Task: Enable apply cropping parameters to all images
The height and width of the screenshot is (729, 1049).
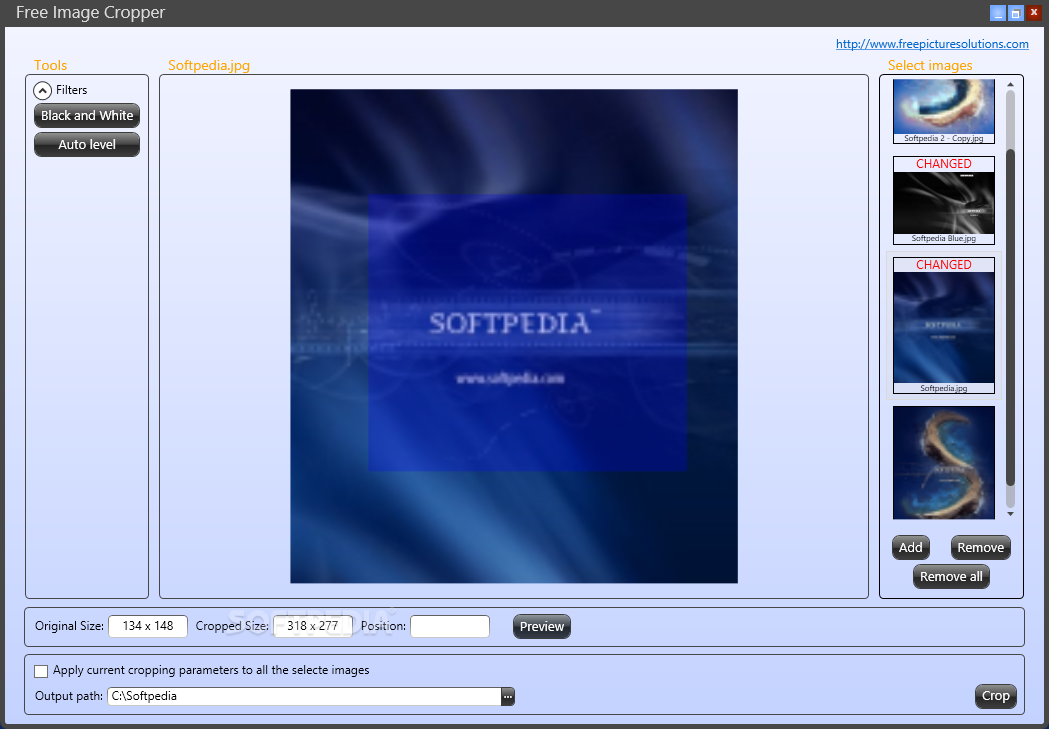Action: [x=41, y=671]
